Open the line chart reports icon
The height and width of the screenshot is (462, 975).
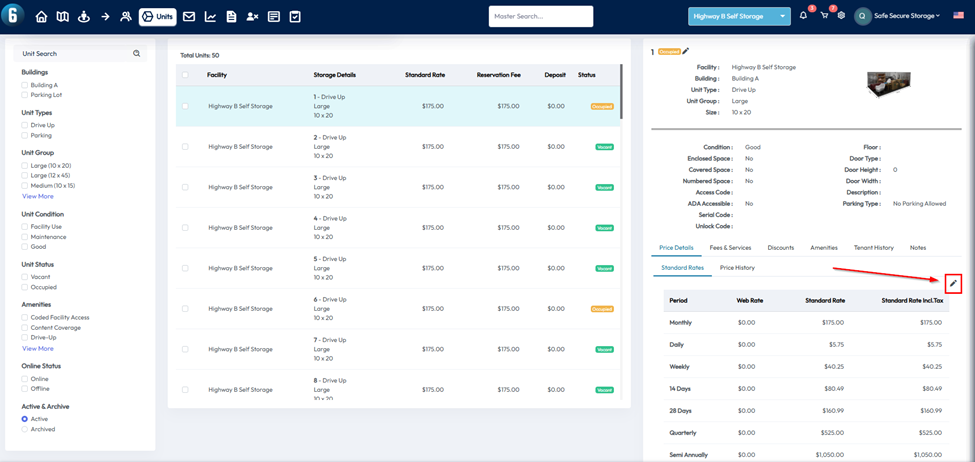[210, 17]
